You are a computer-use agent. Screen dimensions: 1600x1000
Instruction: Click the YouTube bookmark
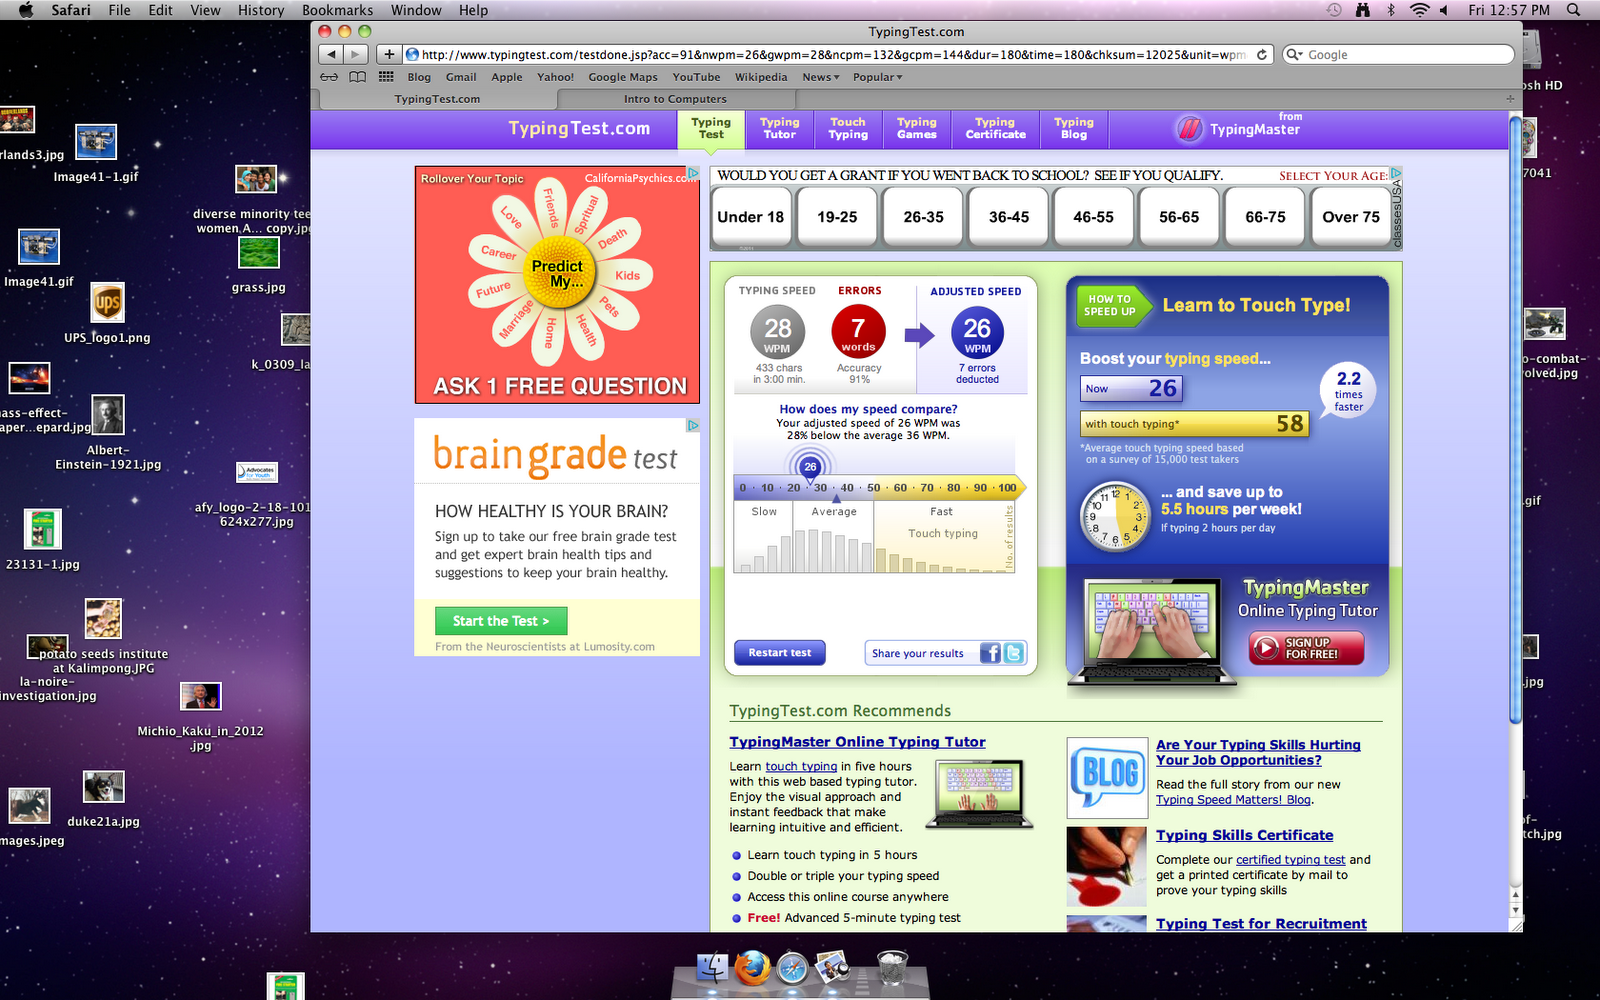click(696, 77)
